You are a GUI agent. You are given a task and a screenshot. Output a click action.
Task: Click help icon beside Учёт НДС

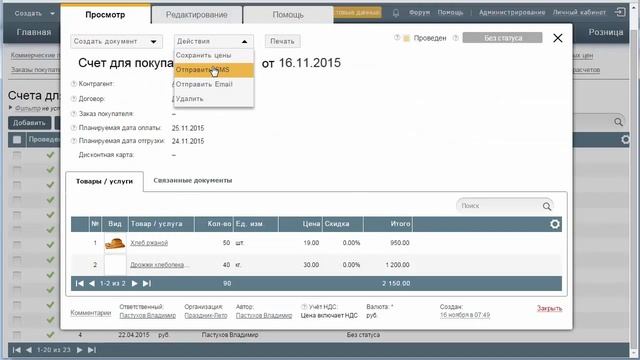point(304,307)
